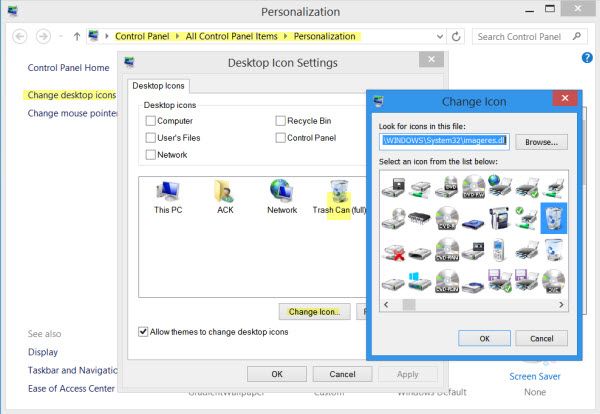The image size is (600, 414).
Task: Open the Change mouse pointers link
Action: (x=72, y=113)
